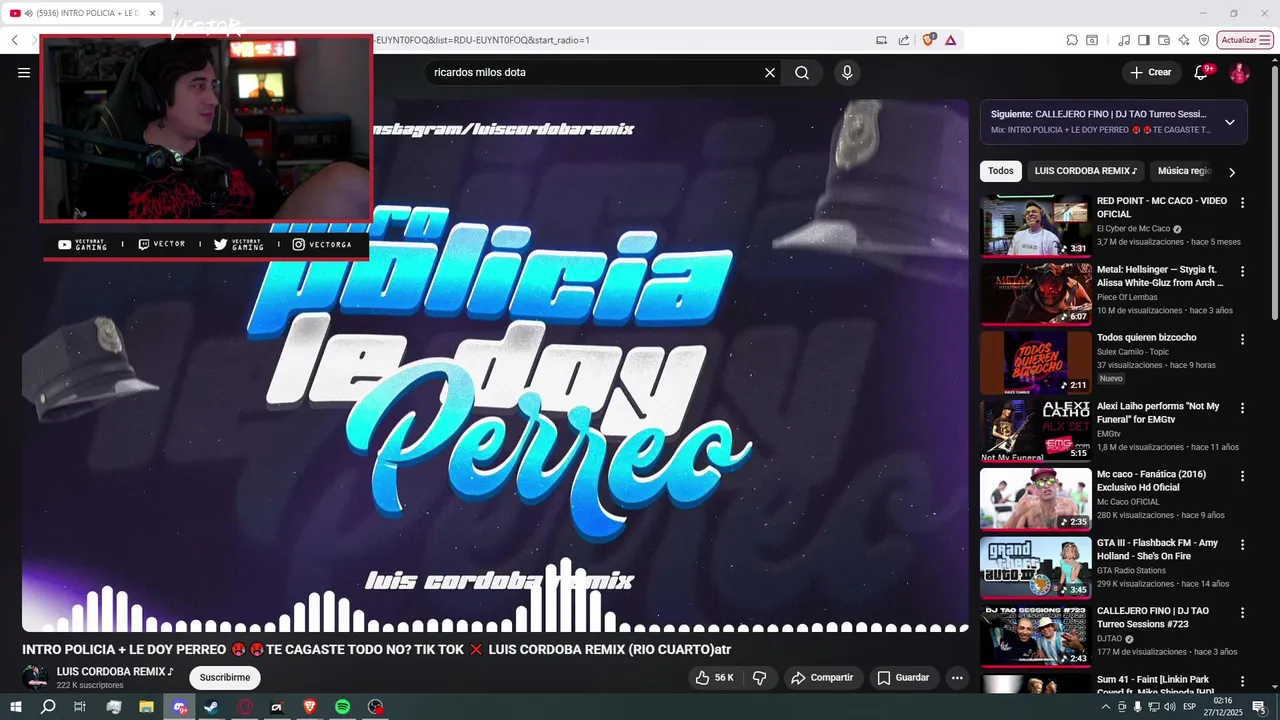Screen dimensions: 1280x720
Task: Toggle the browser sidebar panel icon
Action: coord(1144,40)
